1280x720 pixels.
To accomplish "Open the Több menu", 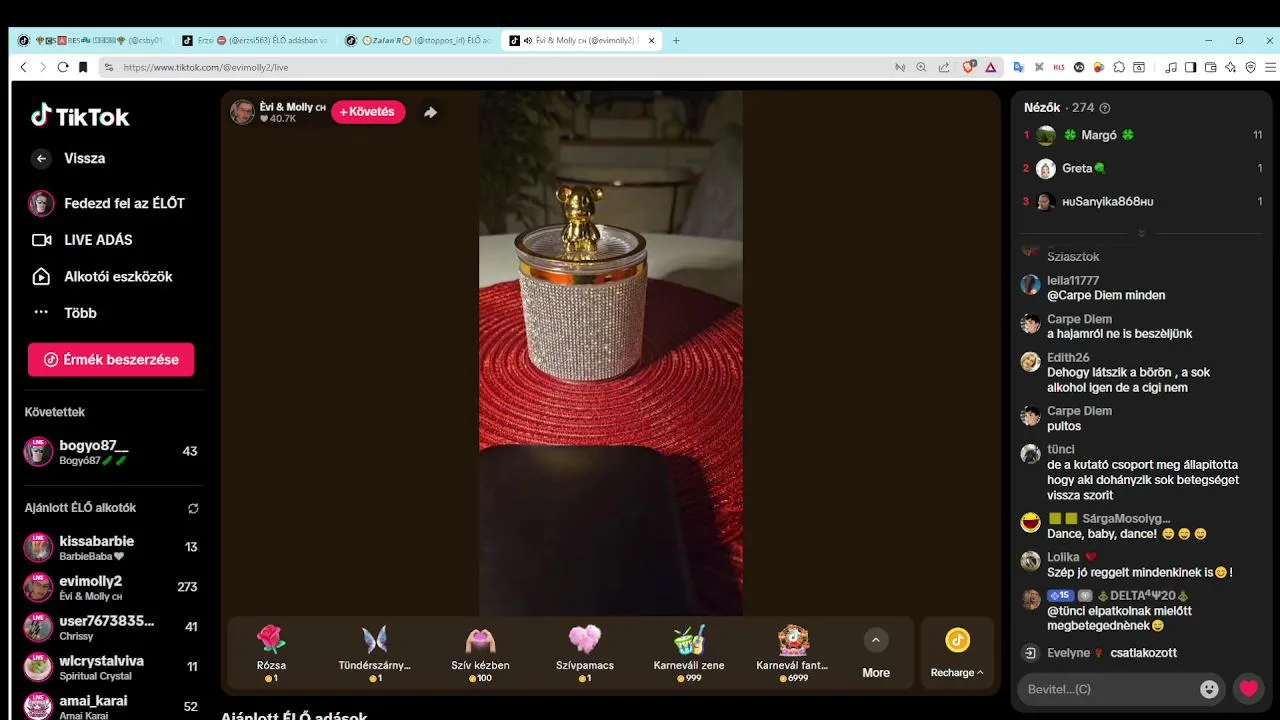I will pyautogui.click(x=65, y=313).
